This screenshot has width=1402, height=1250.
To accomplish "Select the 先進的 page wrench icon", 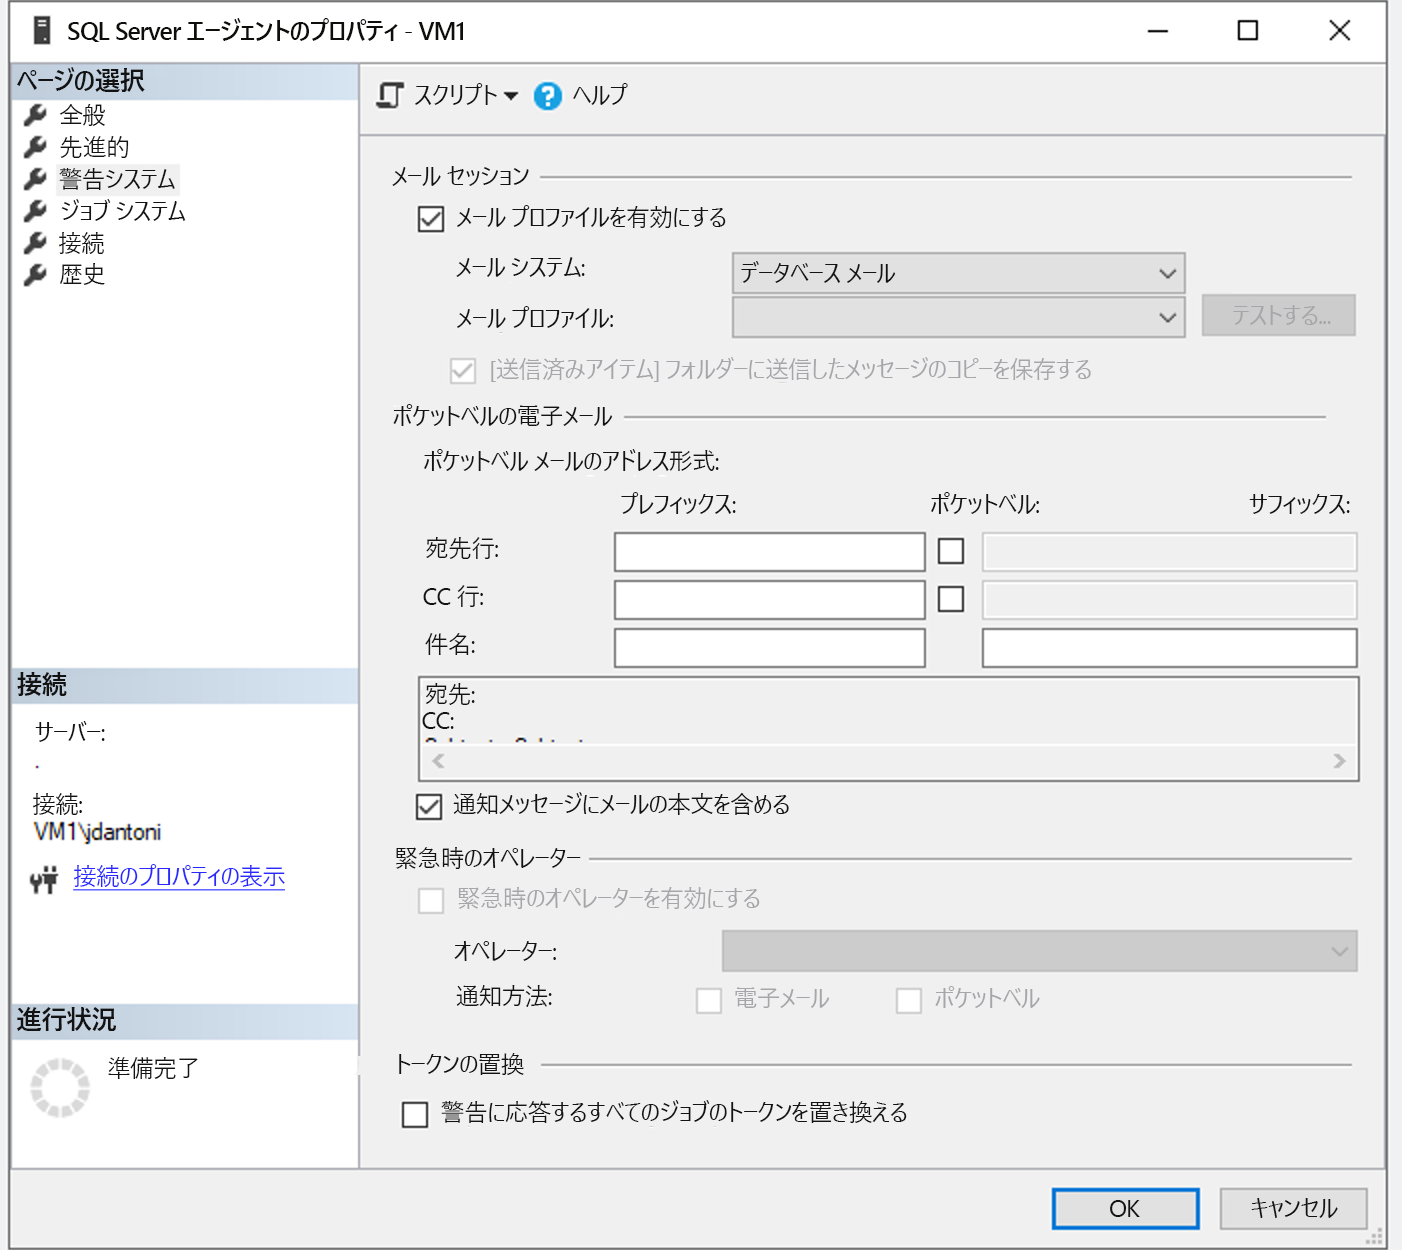I will pos(35,147).
